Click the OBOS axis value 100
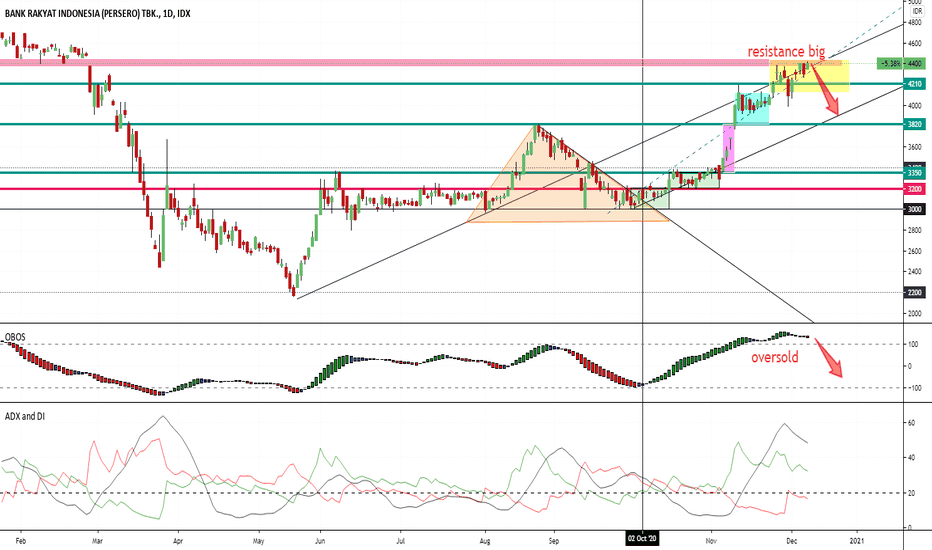This screenshot has height=550, width=932. click(x=914, y=344)
